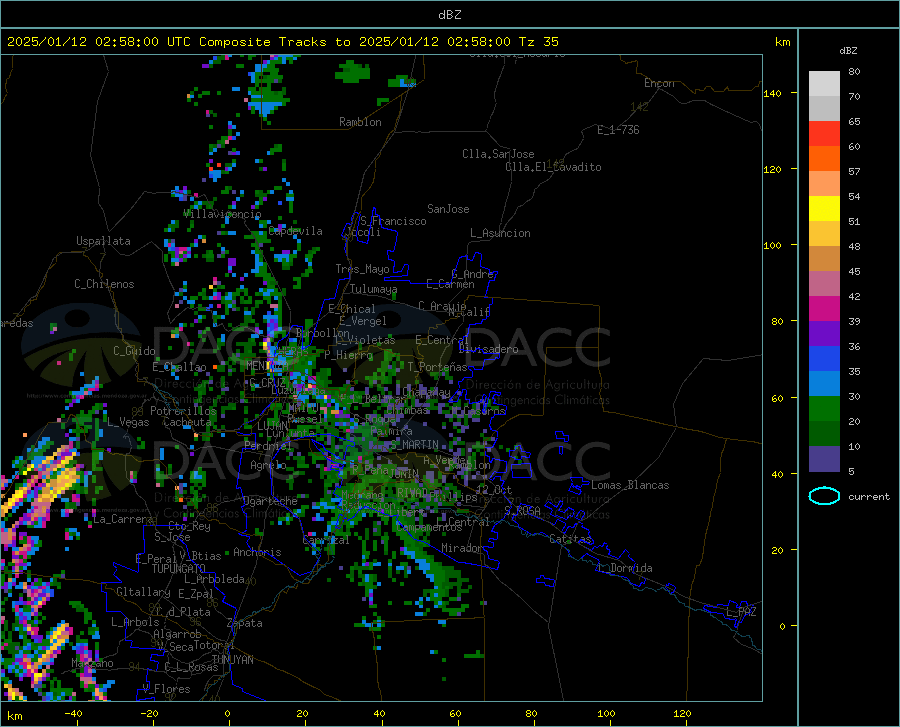This screenshot has height=727, width=900.
Task: Click the 80 dBZ light gray legend swatch
Action: [x=824, y=83]
